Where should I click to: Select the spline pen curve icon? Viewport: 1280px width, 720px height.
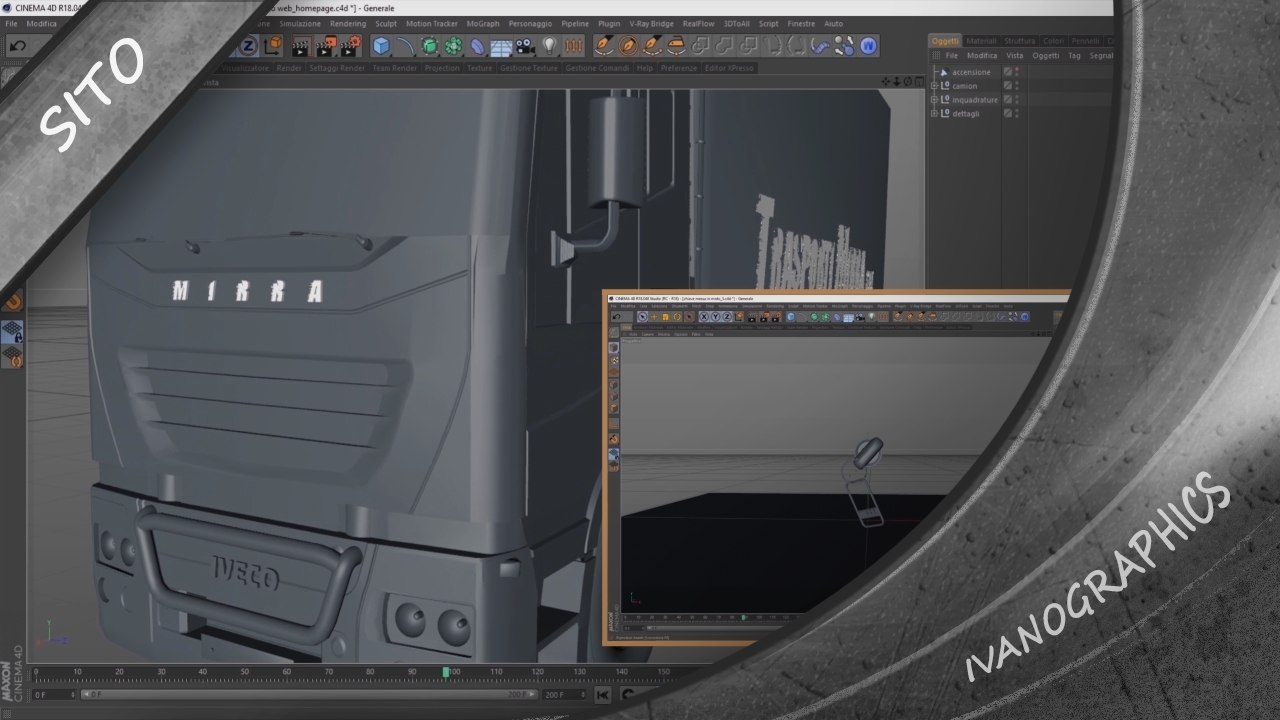[x=405, y=46]
